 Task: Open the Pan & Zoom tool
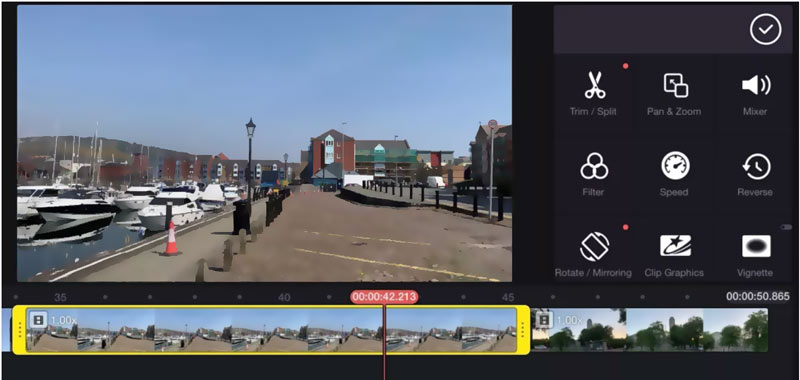click(x=674, y=93)
